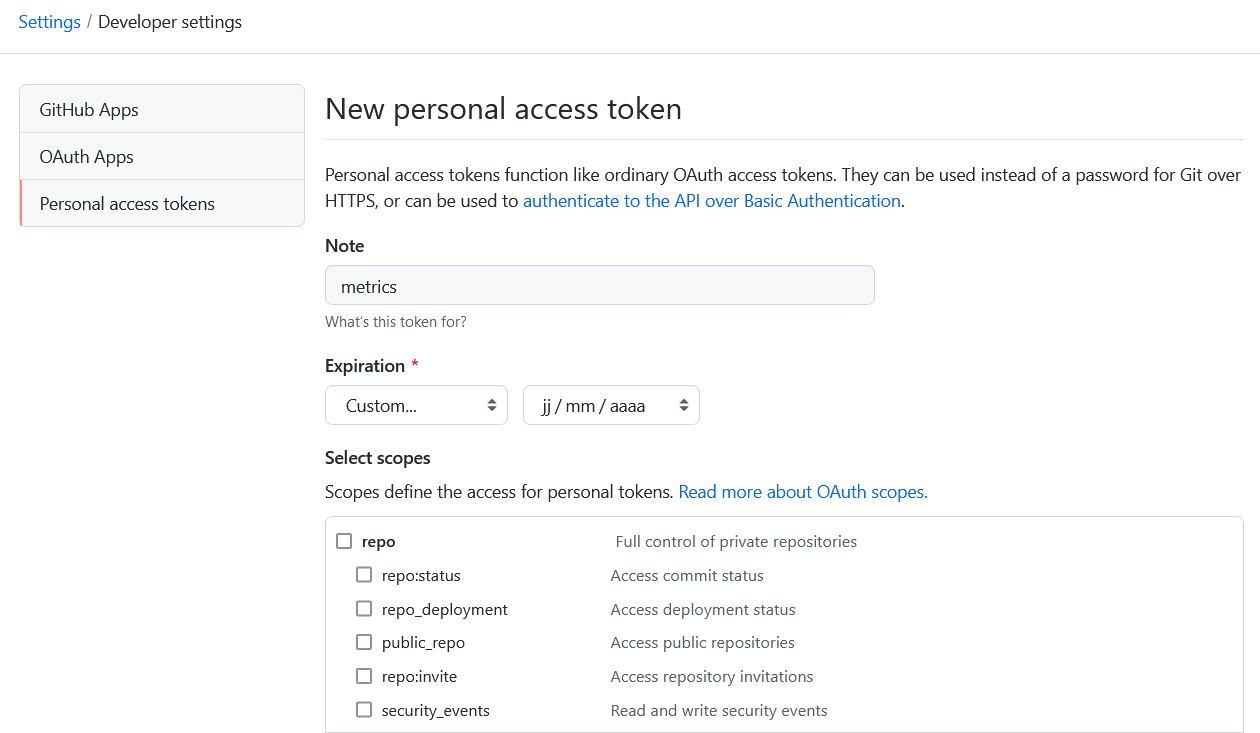This screenshot has width=1260, height=733.
Task: Select Personal access tokens in the sidebar
Action: coord(126,203)
